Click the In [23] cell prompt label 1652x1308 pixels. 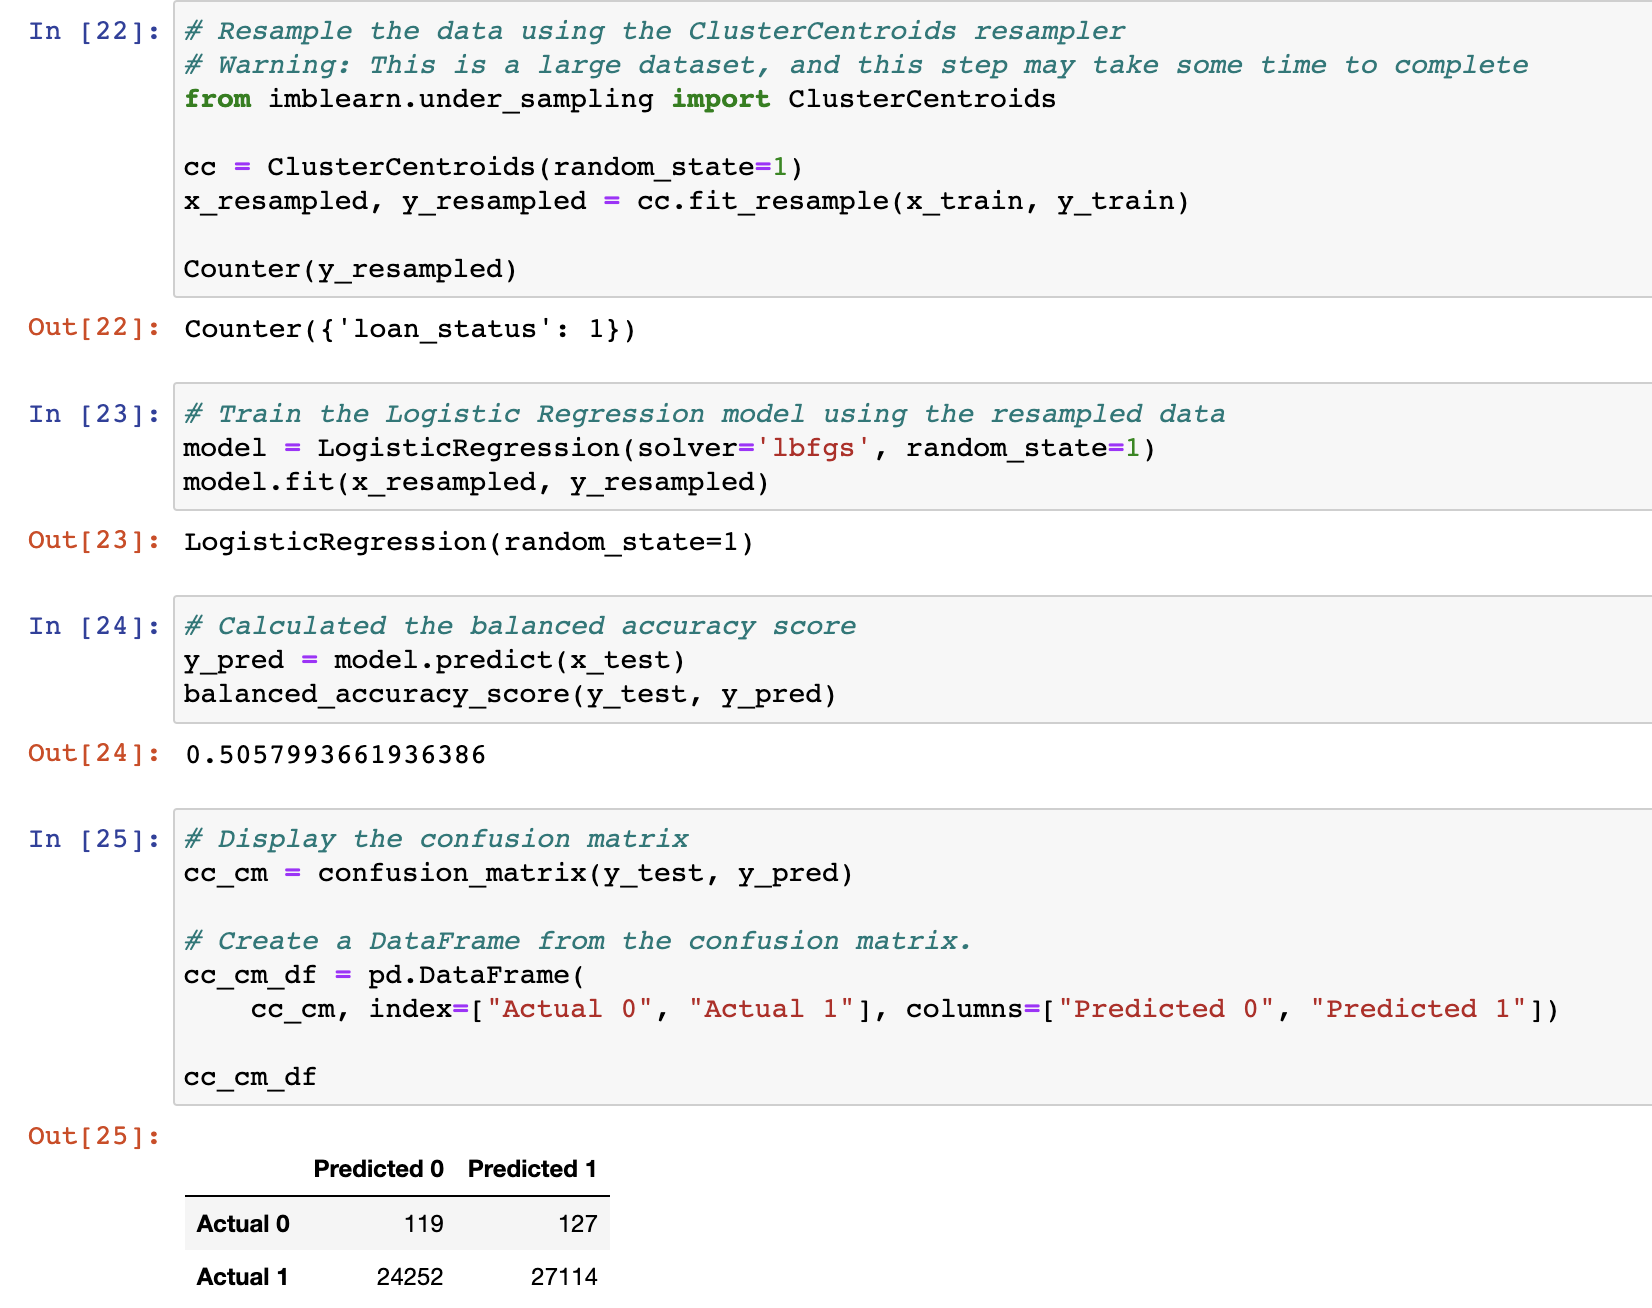(94, 414)
